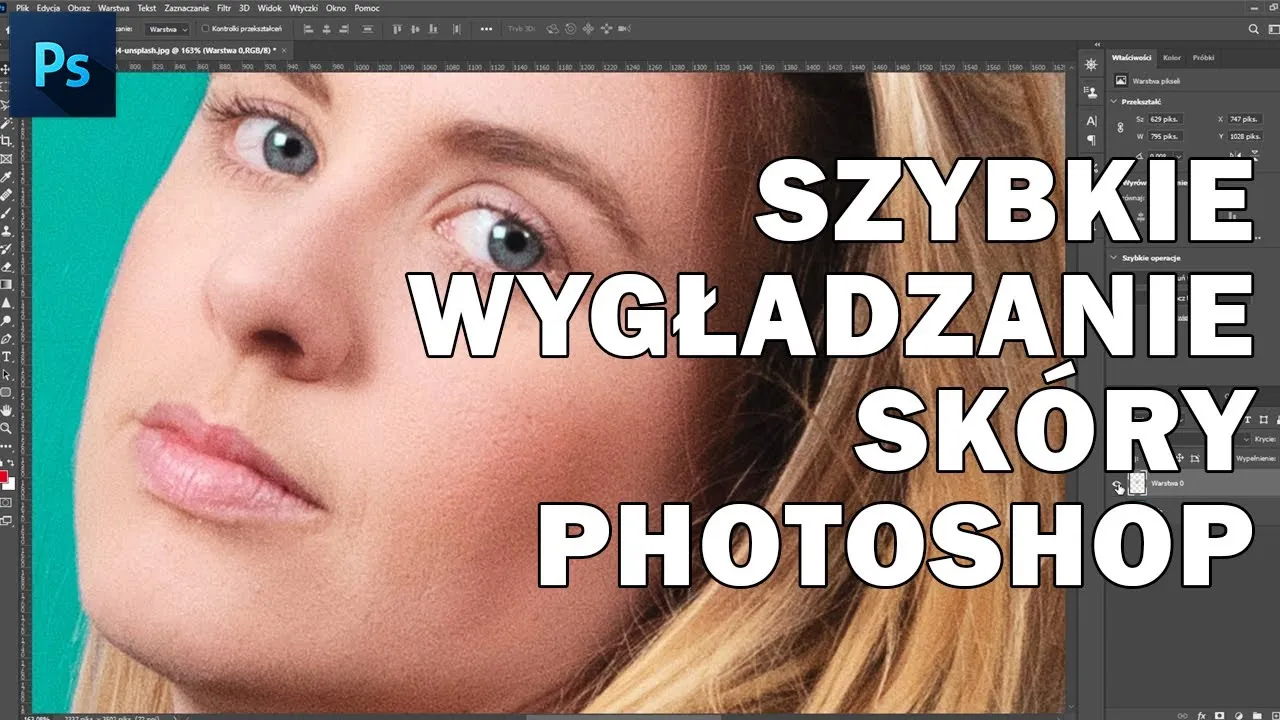Image resolution: width=1280 pixels, height=720 pixels.
Task: Switch to the Próbki tab
Action: pos(1203,58)
